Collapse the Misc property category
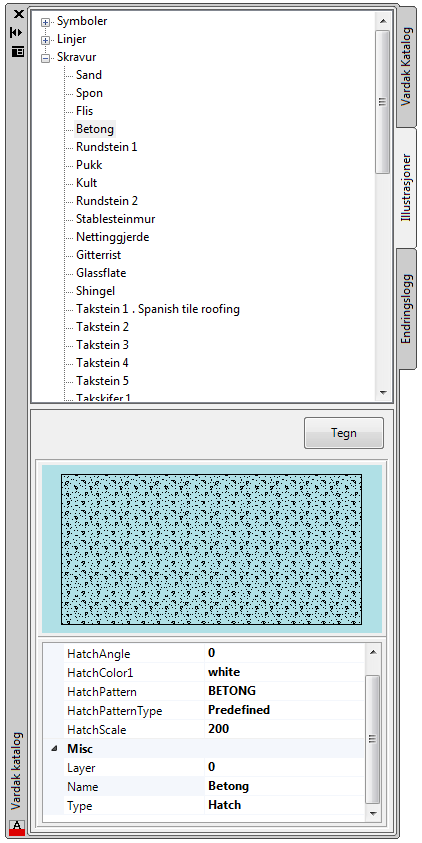Screen dimensions: 422x843 [x=54, y=748]
